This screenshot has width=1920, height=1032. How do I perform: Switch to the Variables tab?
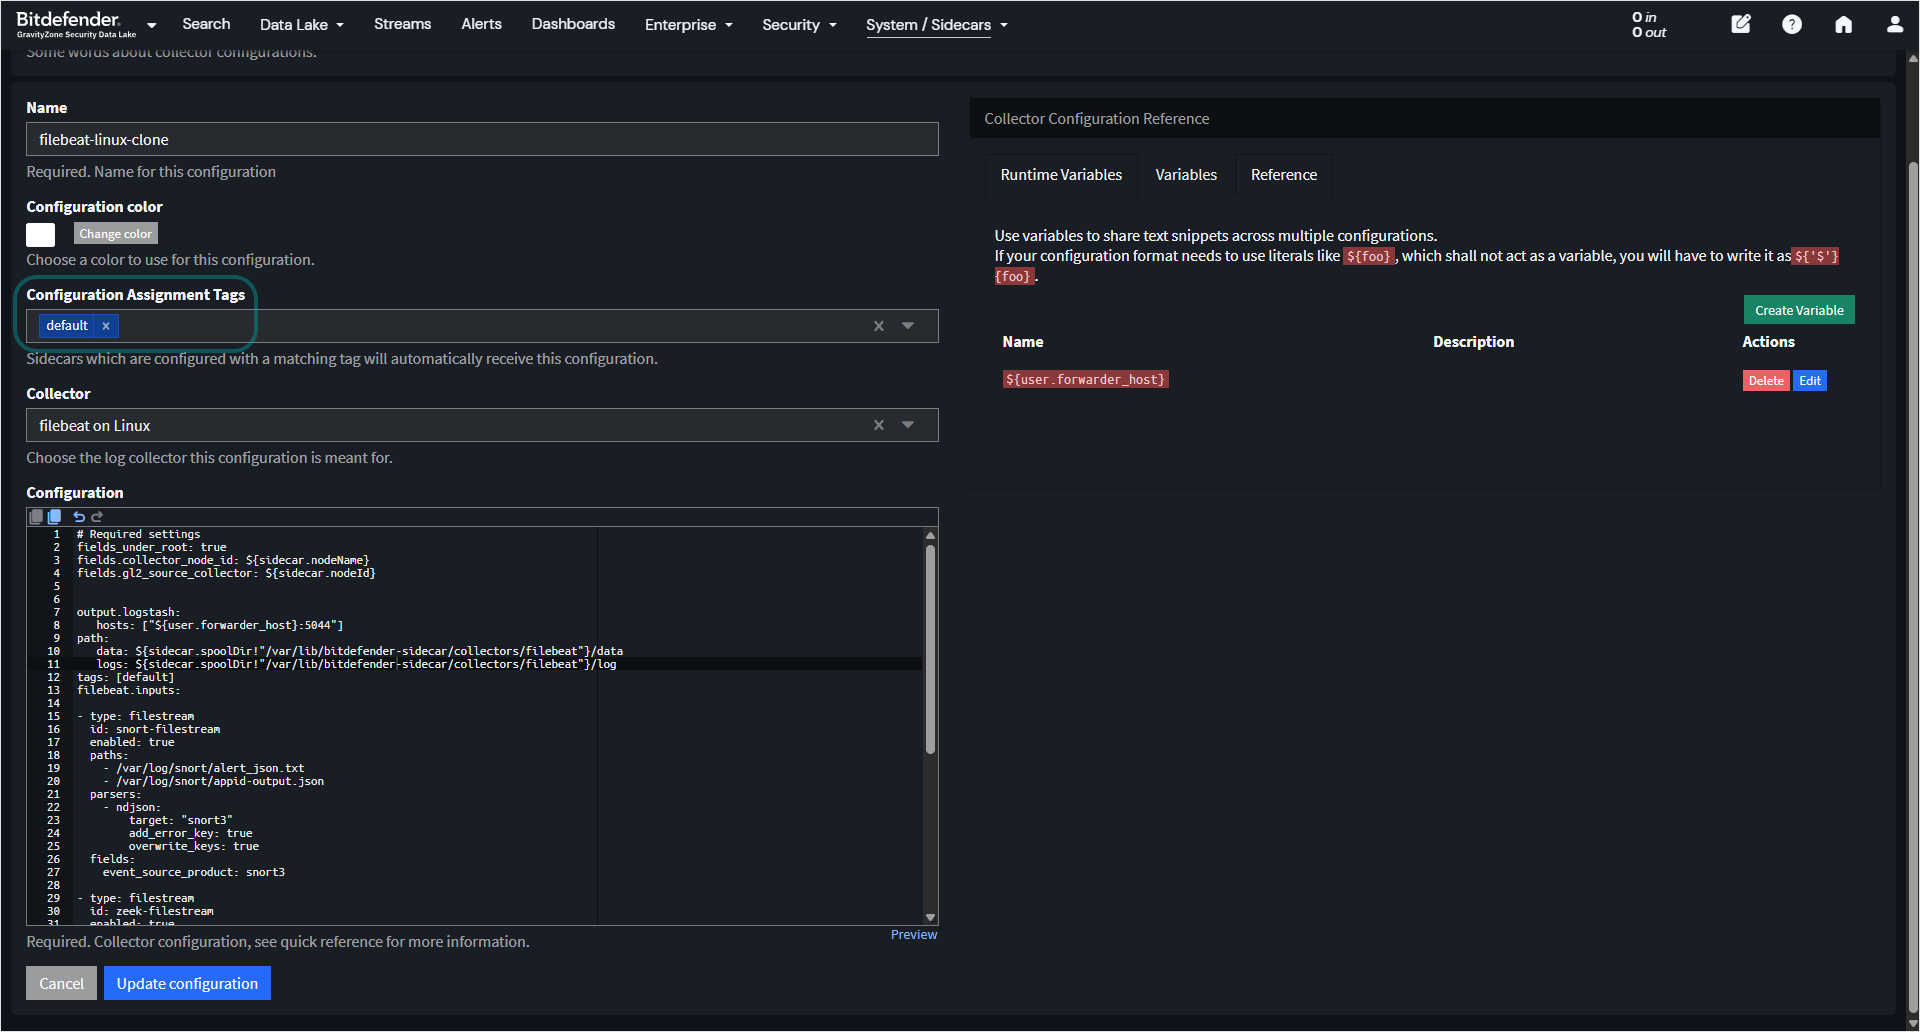tap(1186, 175)
